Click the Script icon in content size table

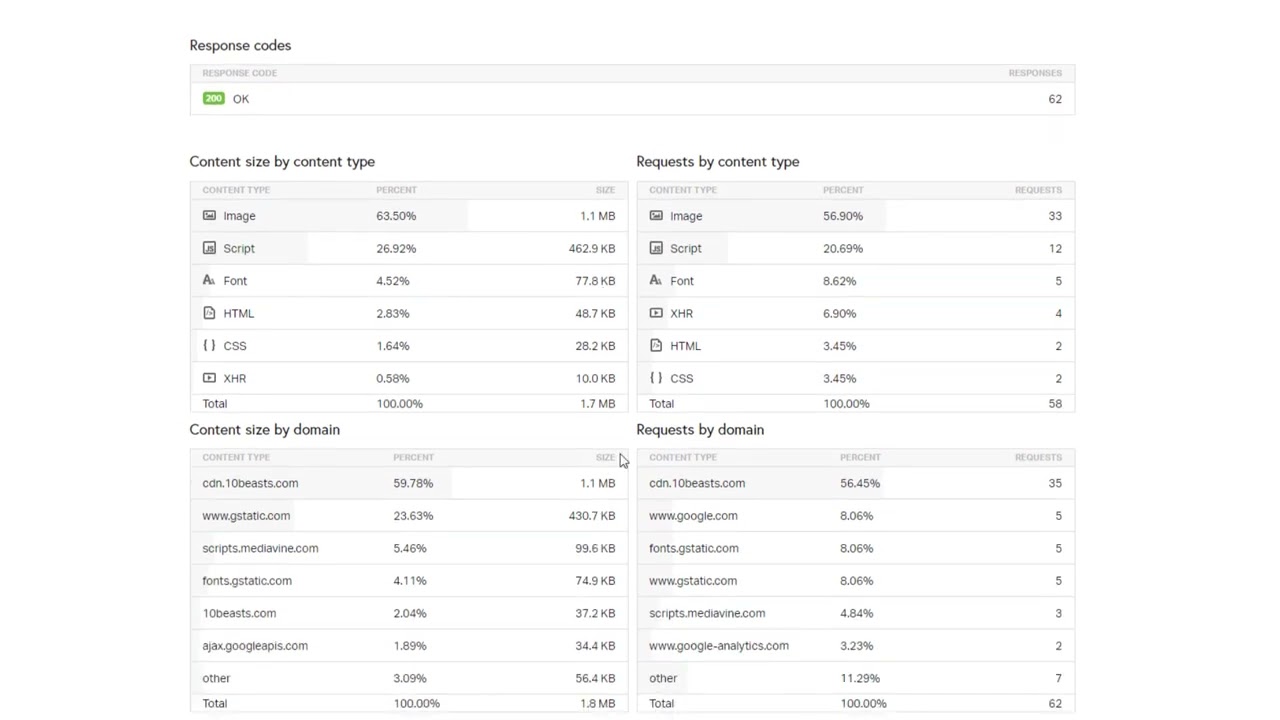coord(209,248)
